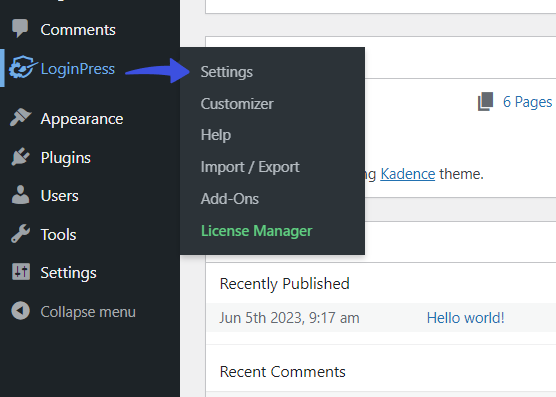Viewport: 556px width, 397px height.
Task: Click the Collapse menu arrow icon
Action: pos(20,311)
